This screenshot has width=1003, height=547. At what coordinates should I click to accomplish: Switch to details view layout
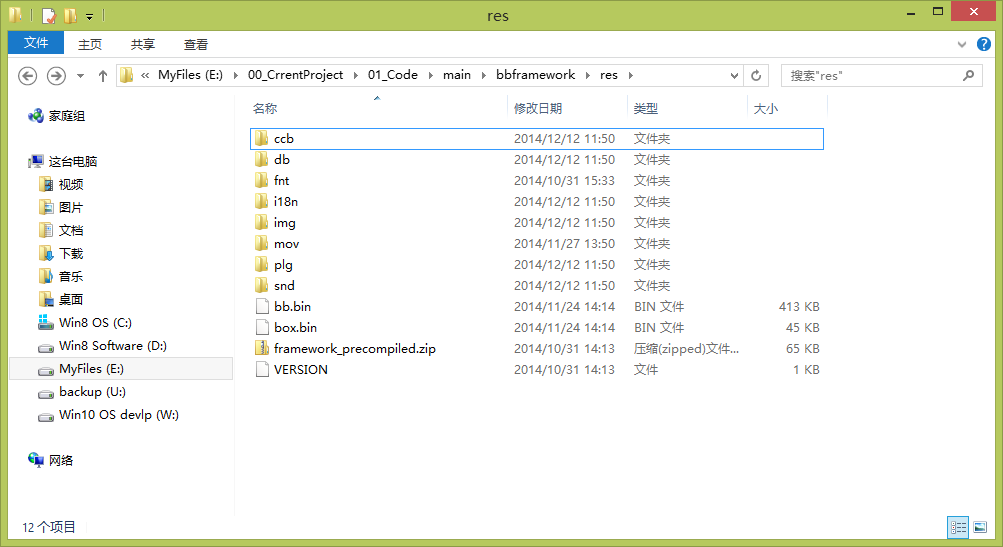[x=958, y=527]
